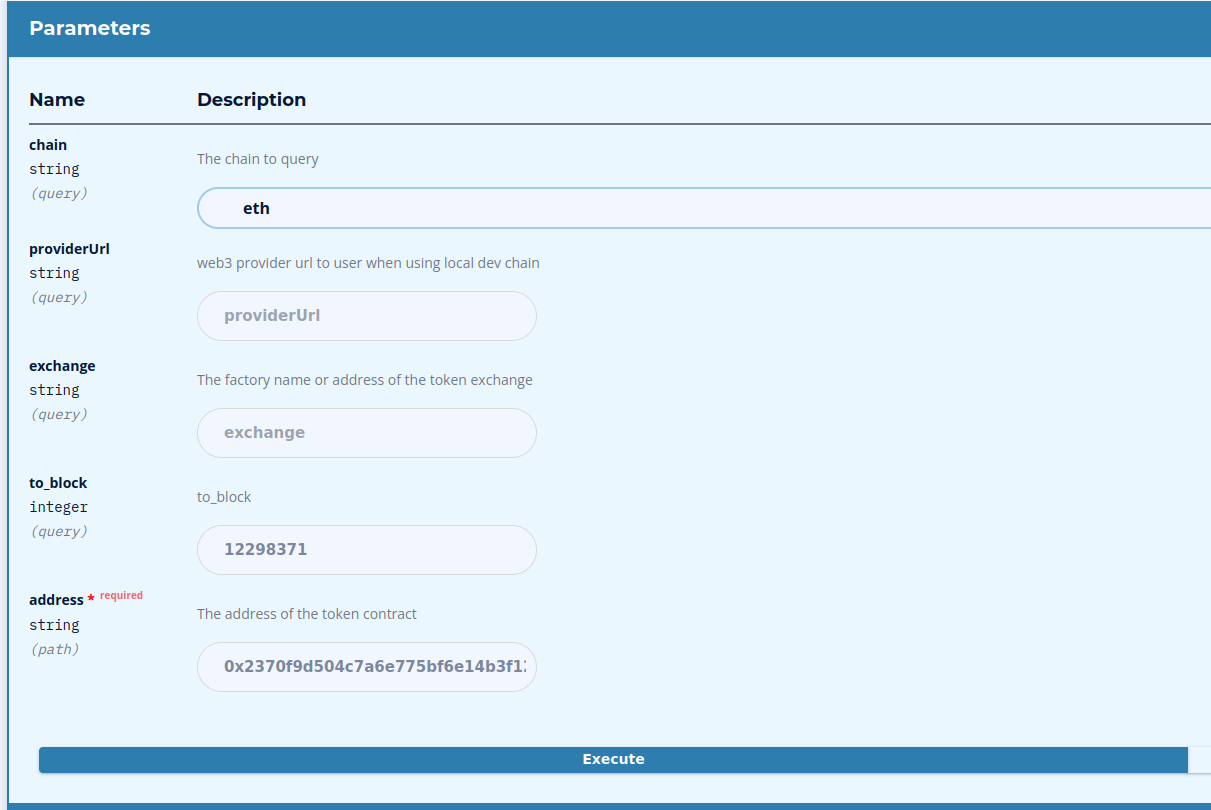Click the to_block parameter name

(x=57, y=482)
